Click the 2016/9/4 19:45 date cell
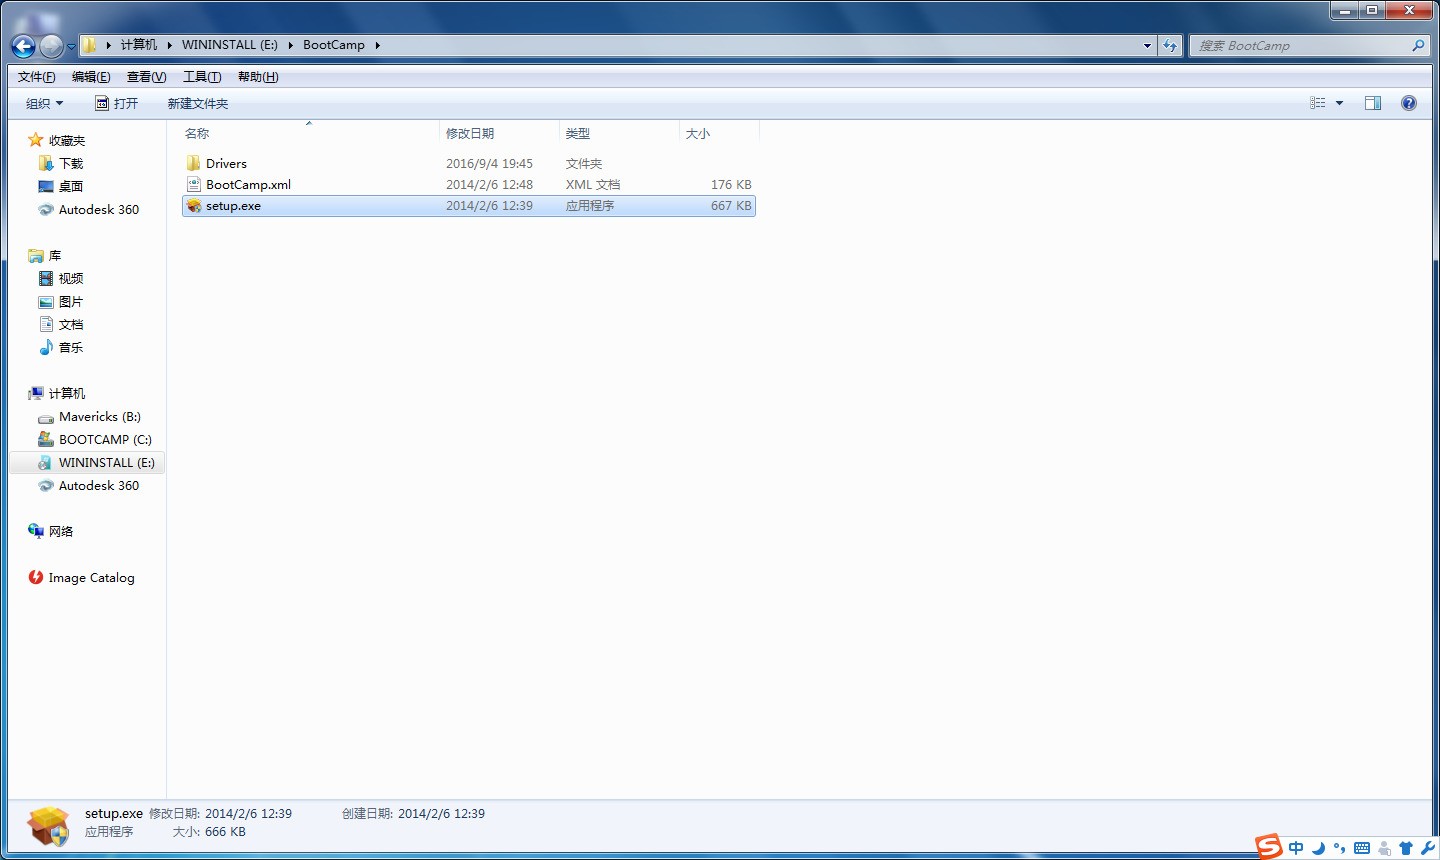Viewport: 1440px width, 860px height. click(x=489, y=163)
